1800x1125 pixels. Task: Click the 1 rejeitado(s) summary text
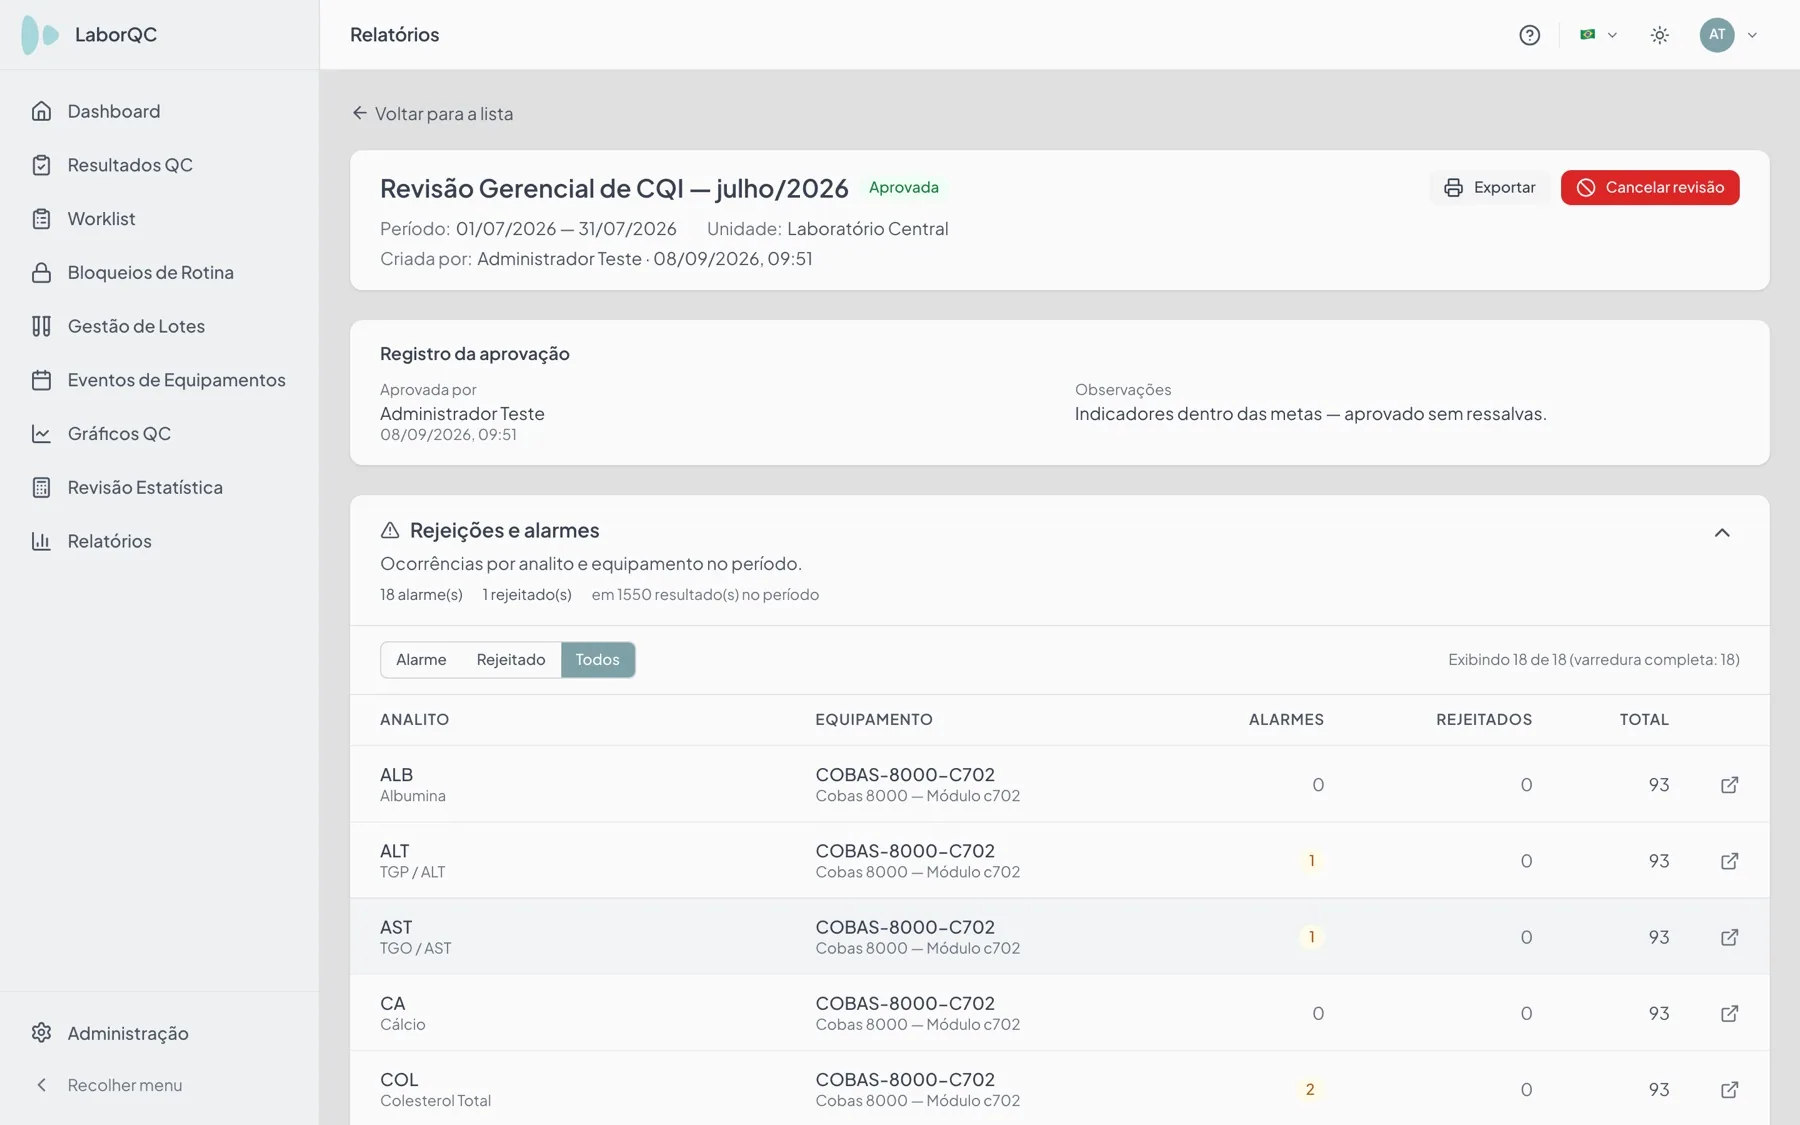[x=527, y=595]
